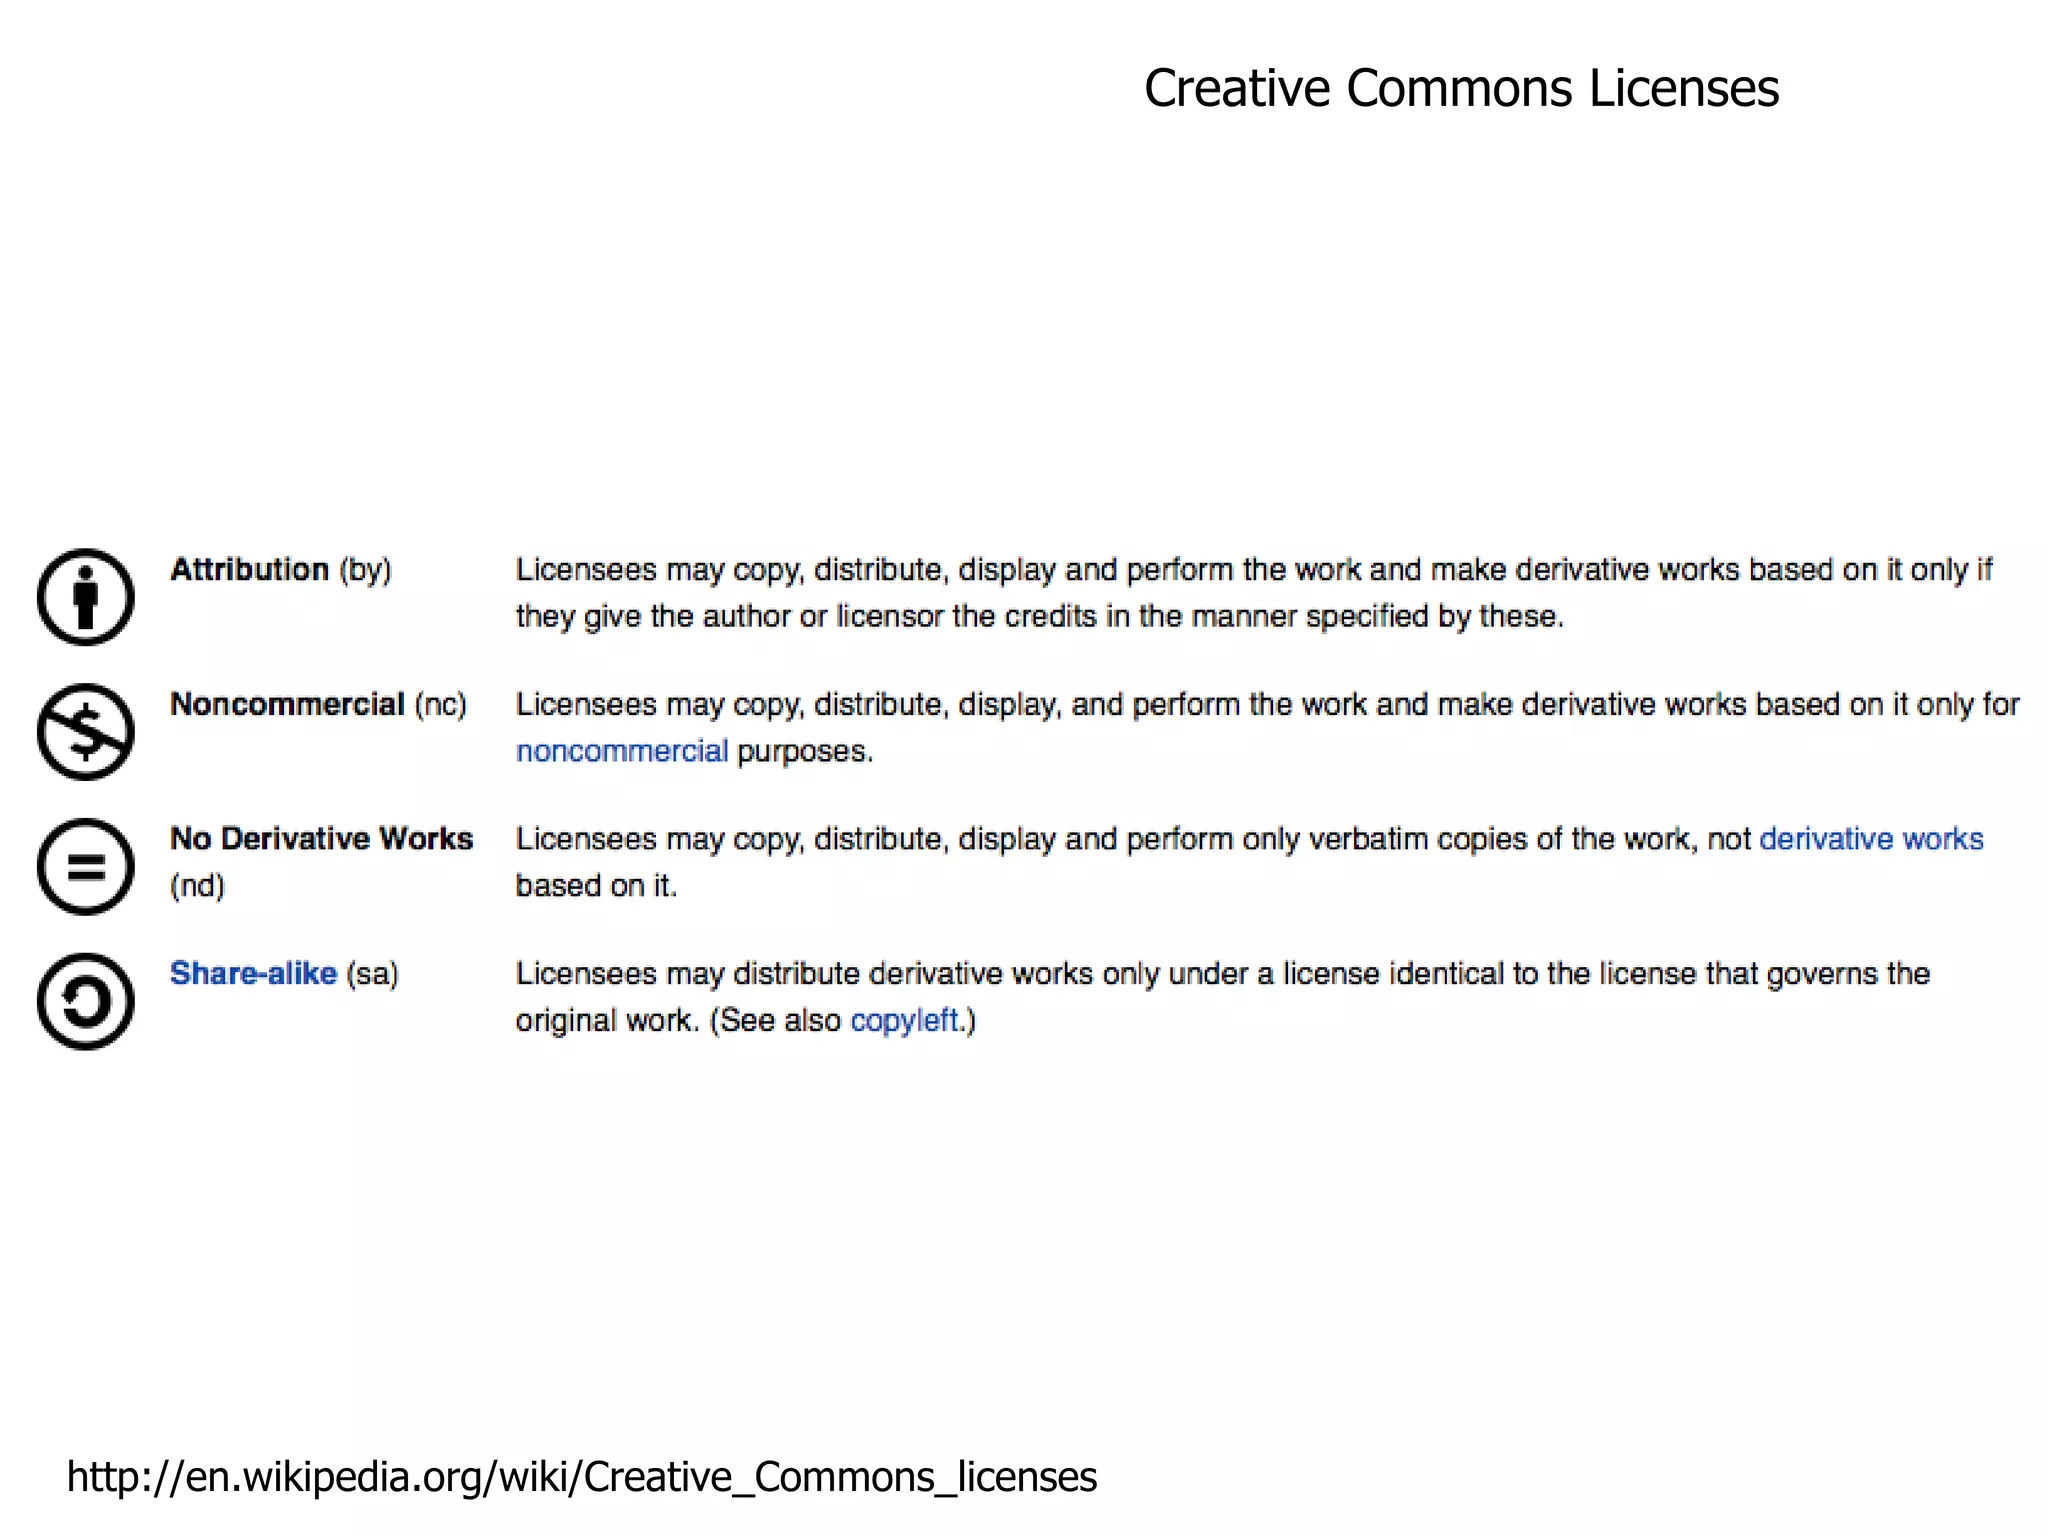Image resolution: width=2048 pixels, height=1535 pixels.
Task: Click the No Derivative Works heading
Action: [321, 839]
